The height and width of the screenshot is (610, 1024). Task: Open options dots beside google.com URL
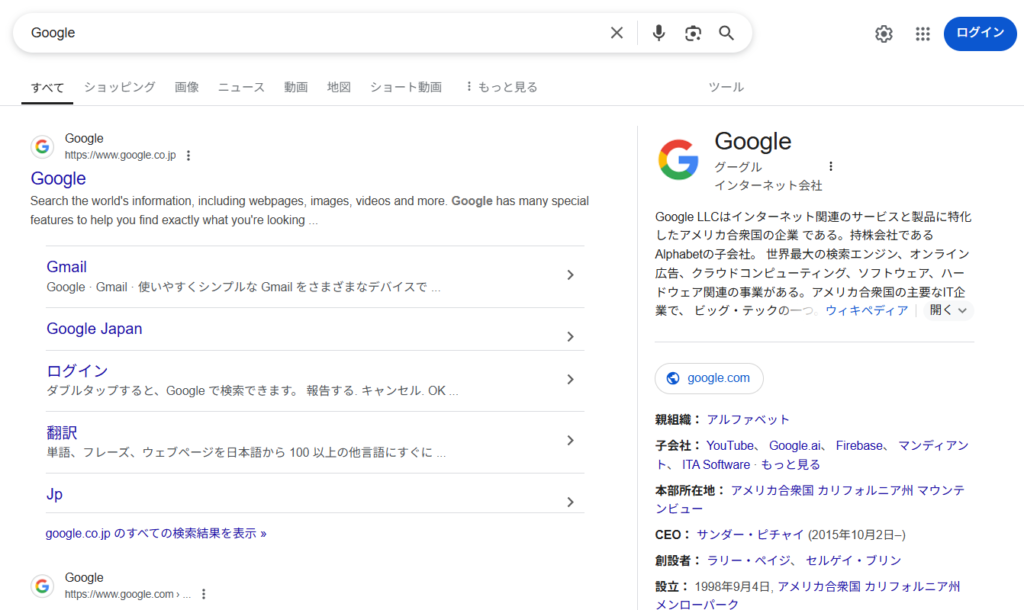[x=204, y=594]
